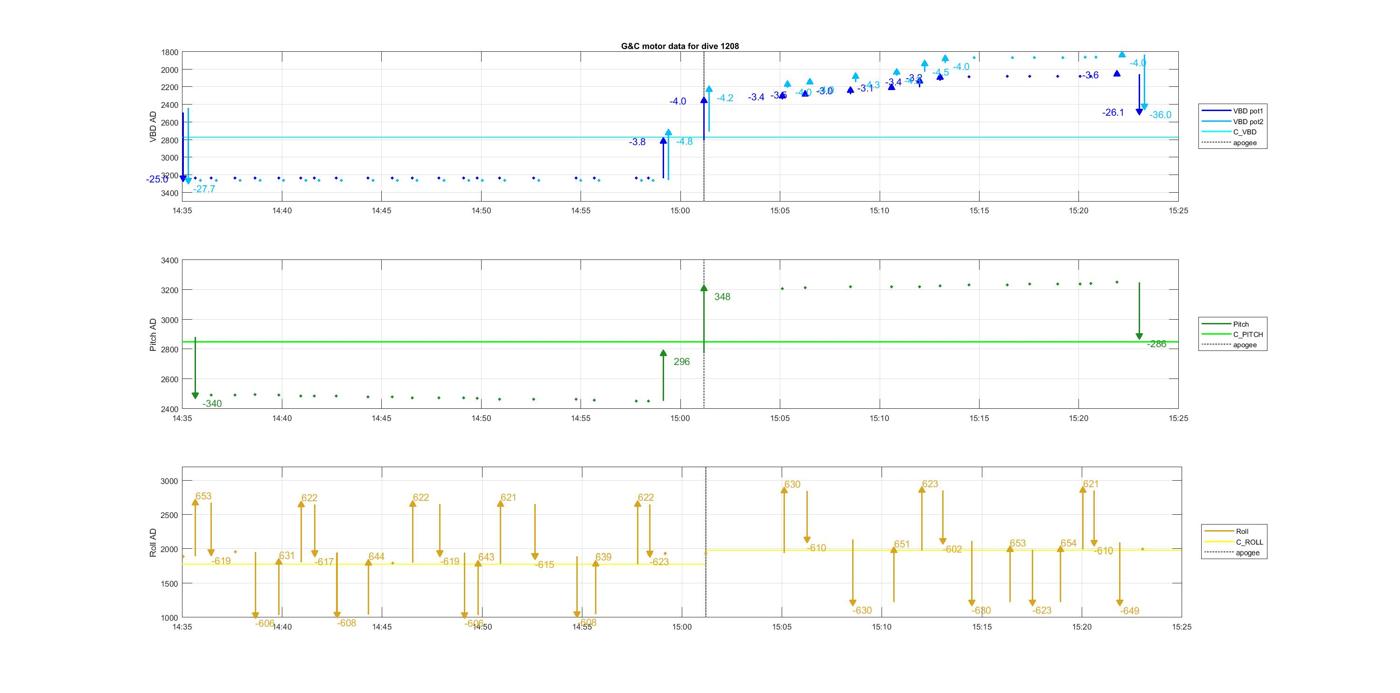Click the 'Roll AD' y-axis label
This screenshot has width=1400, height=693.
154,542
